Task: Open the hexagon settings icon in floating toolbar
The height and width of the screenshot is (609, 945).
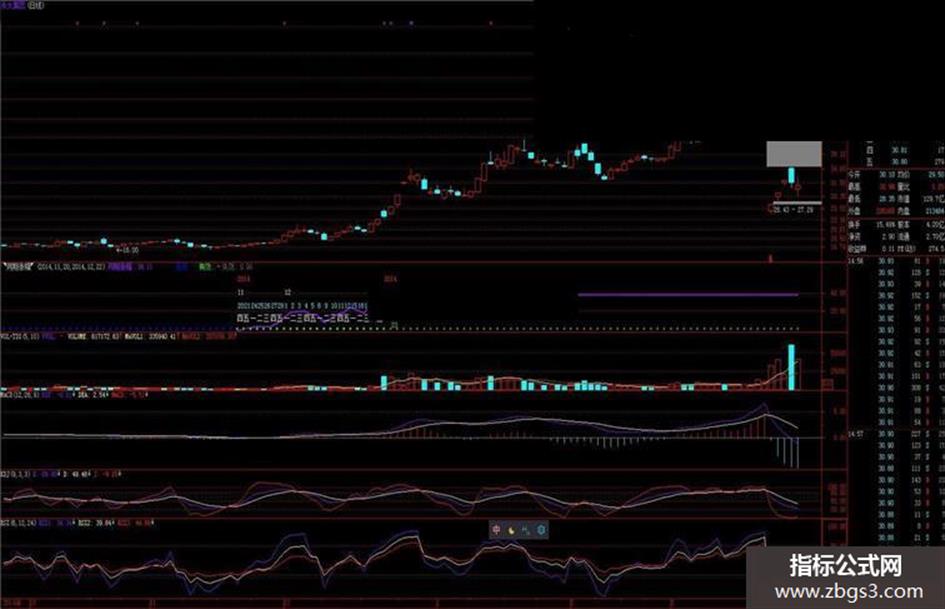Action: (x=541, y=530)
